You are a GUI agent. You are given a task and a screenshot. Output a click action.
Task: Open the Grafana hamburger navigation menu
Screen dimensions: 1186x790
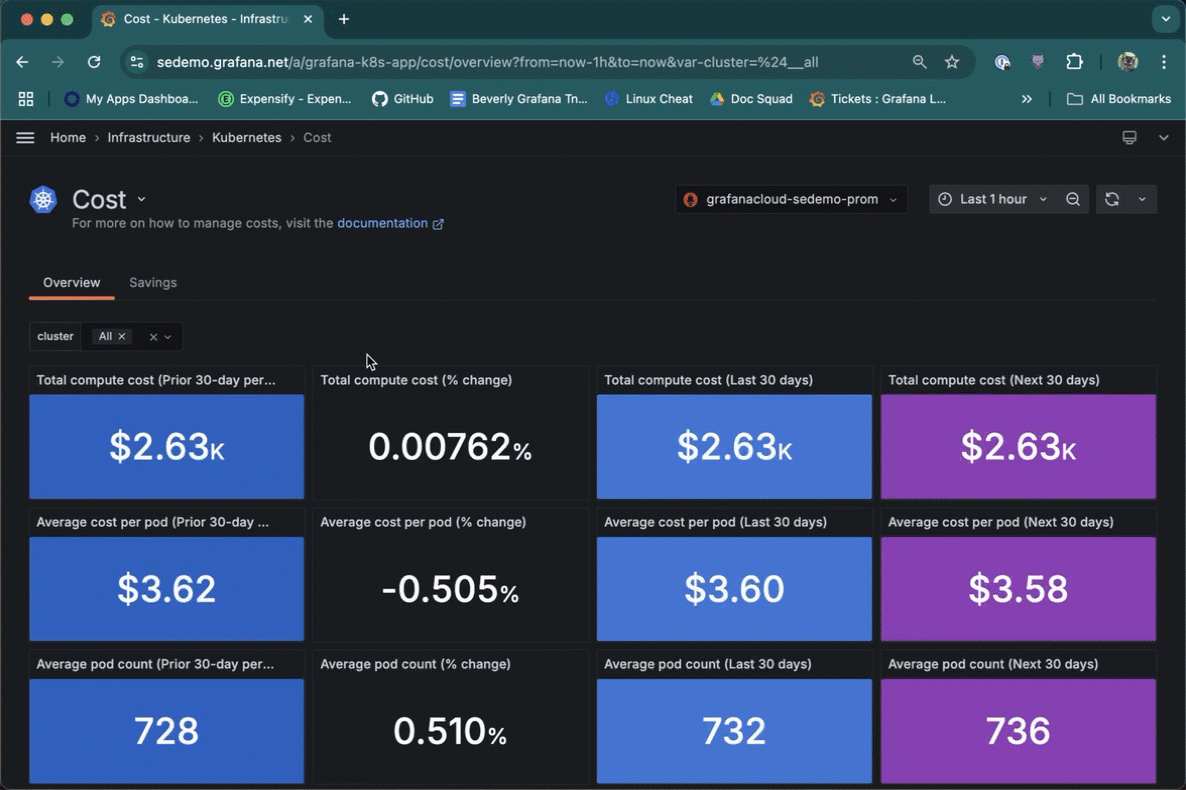pos(25,138)
